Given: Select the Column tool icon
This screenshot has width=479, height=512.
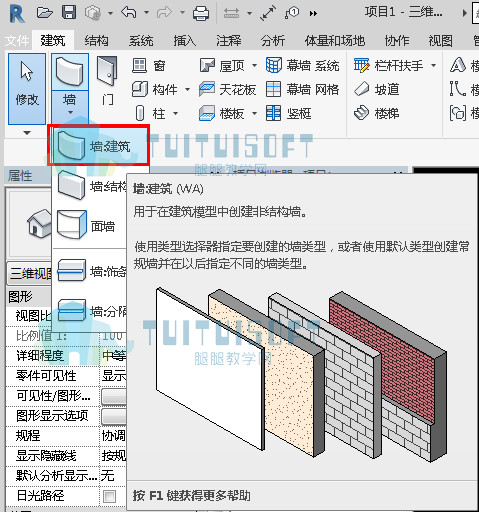Looking at the screenshot, I should click(x=140, y=113).
